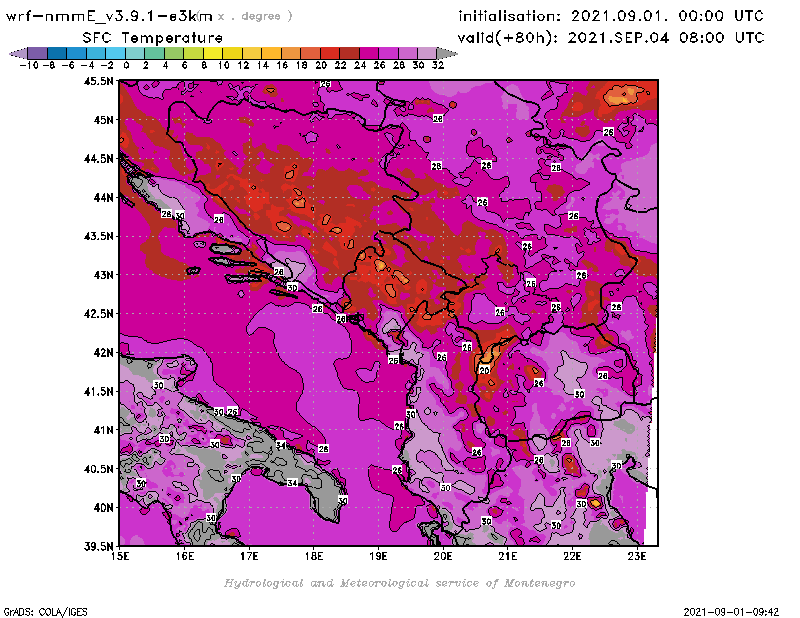Click the '2021-09-01-09:42' timestamp
Viewport: 800px width, 618px height.
pyautogui.click(x=731, y=612)
